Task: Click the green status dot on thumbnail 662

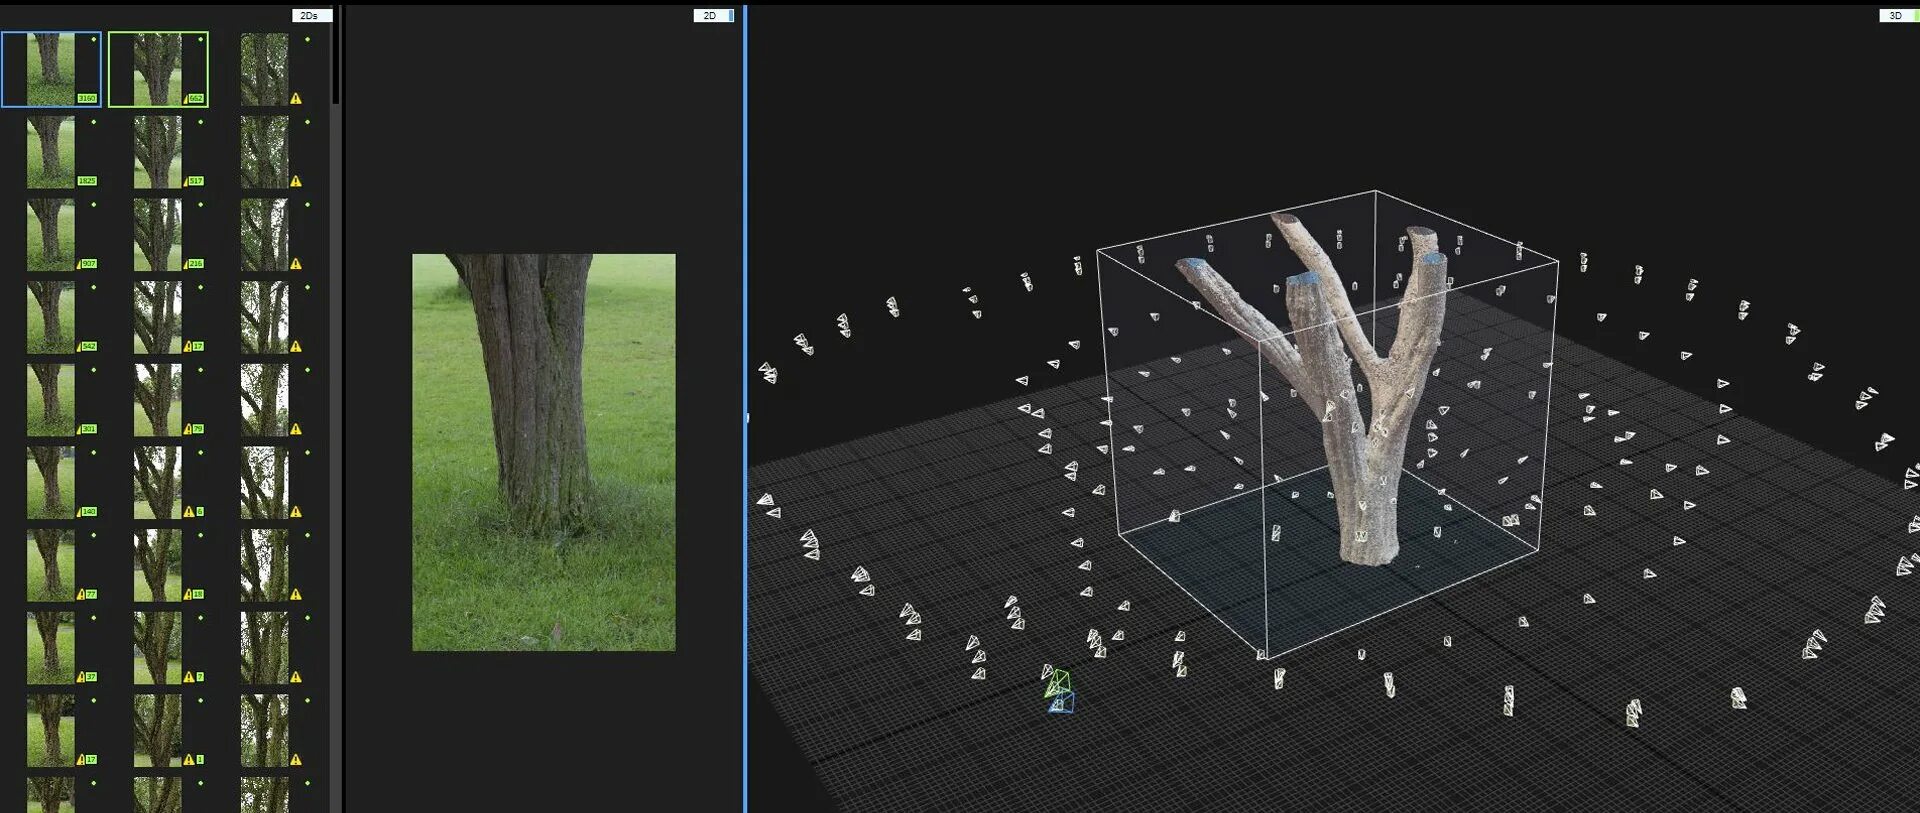Action: 201,40
